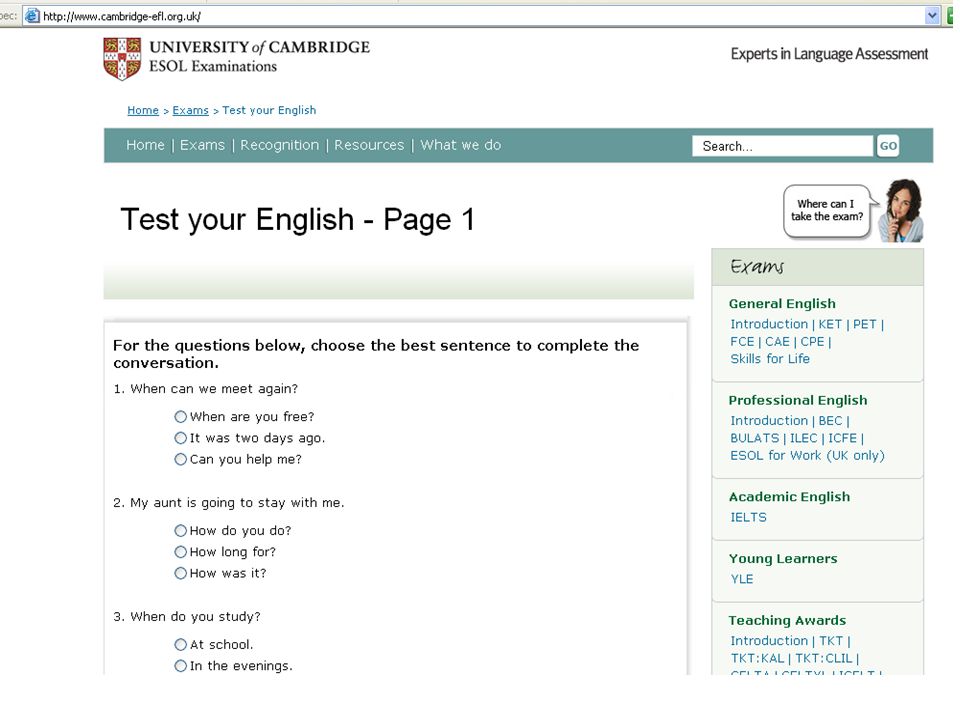Open the address bar dropdown arrow

click(x=932, y=16)
